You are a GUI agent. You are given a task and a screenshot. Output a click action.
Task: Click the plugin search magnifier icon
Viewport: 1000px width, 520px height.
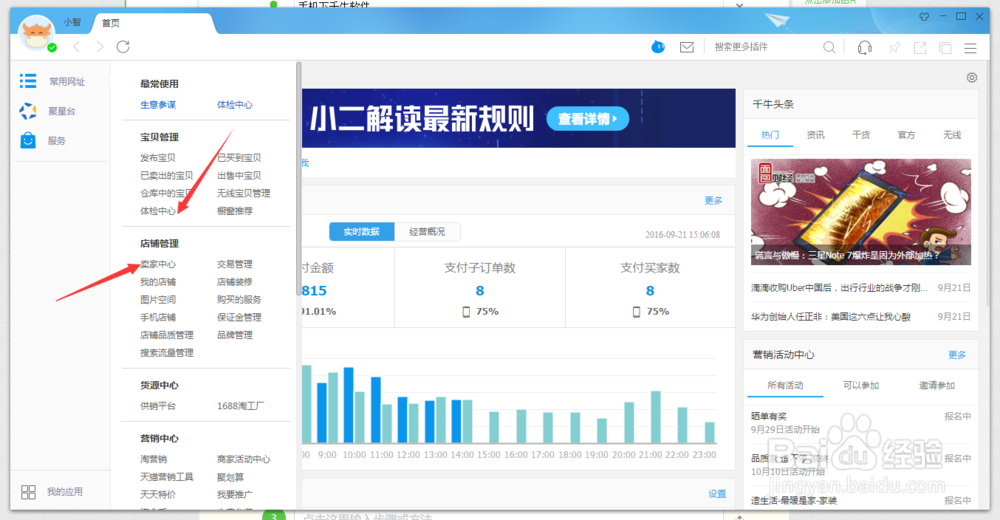coord(829,47)
